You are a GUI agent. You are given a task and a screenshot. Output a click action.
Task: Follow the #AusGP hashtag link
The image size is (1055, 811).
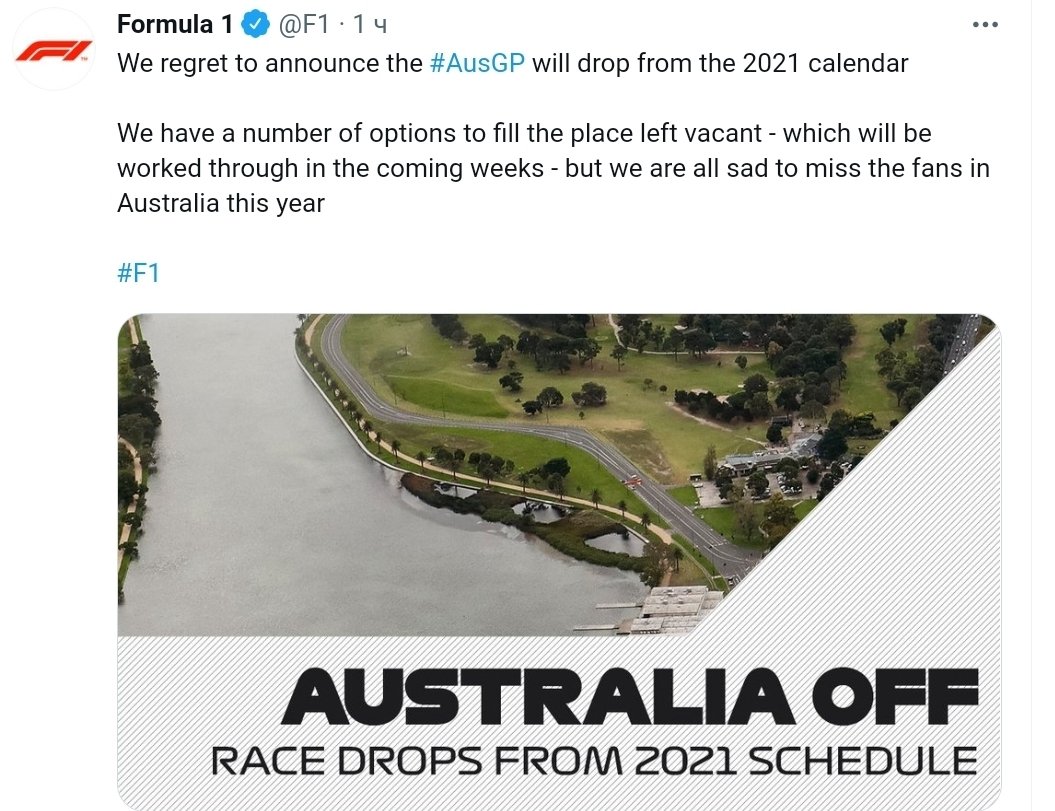point(477,64)
